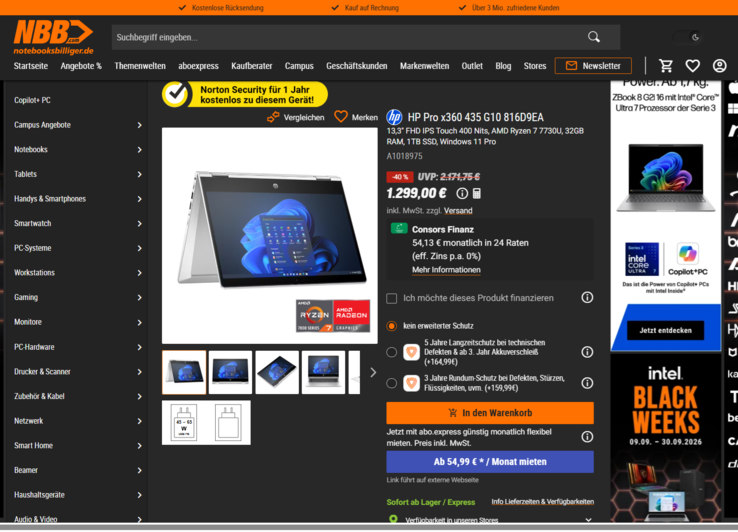Click the Norton Security checkmark badge
Image resolution: width=738 pixels, height=532 pixels.
(x=176, y=94)
